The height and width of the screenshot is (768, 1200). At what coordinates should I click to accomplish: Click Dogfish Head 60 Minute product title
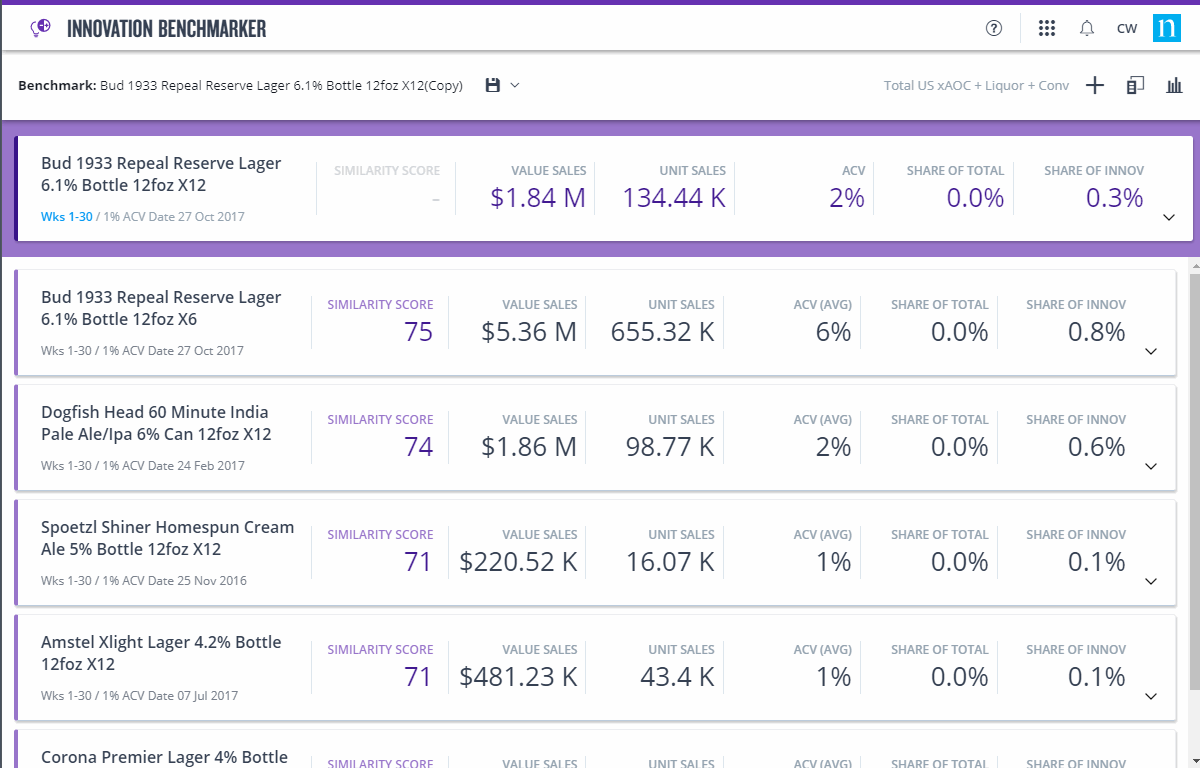coord(156,423)
